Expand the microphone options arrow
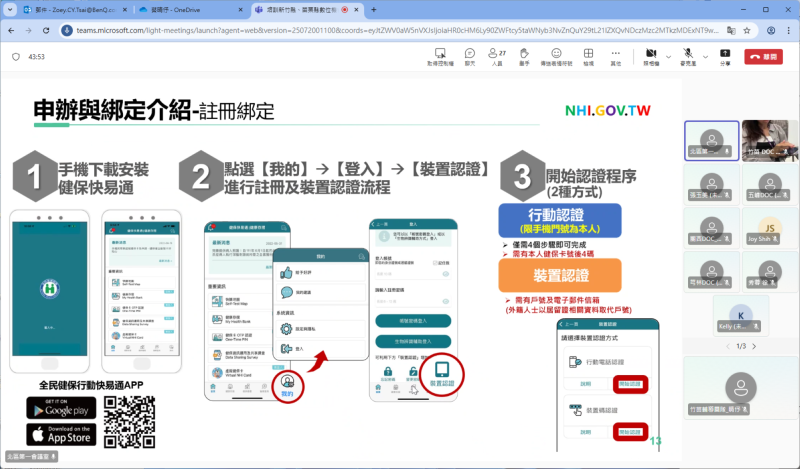This screenshot has height=469, width=800. 706,57
